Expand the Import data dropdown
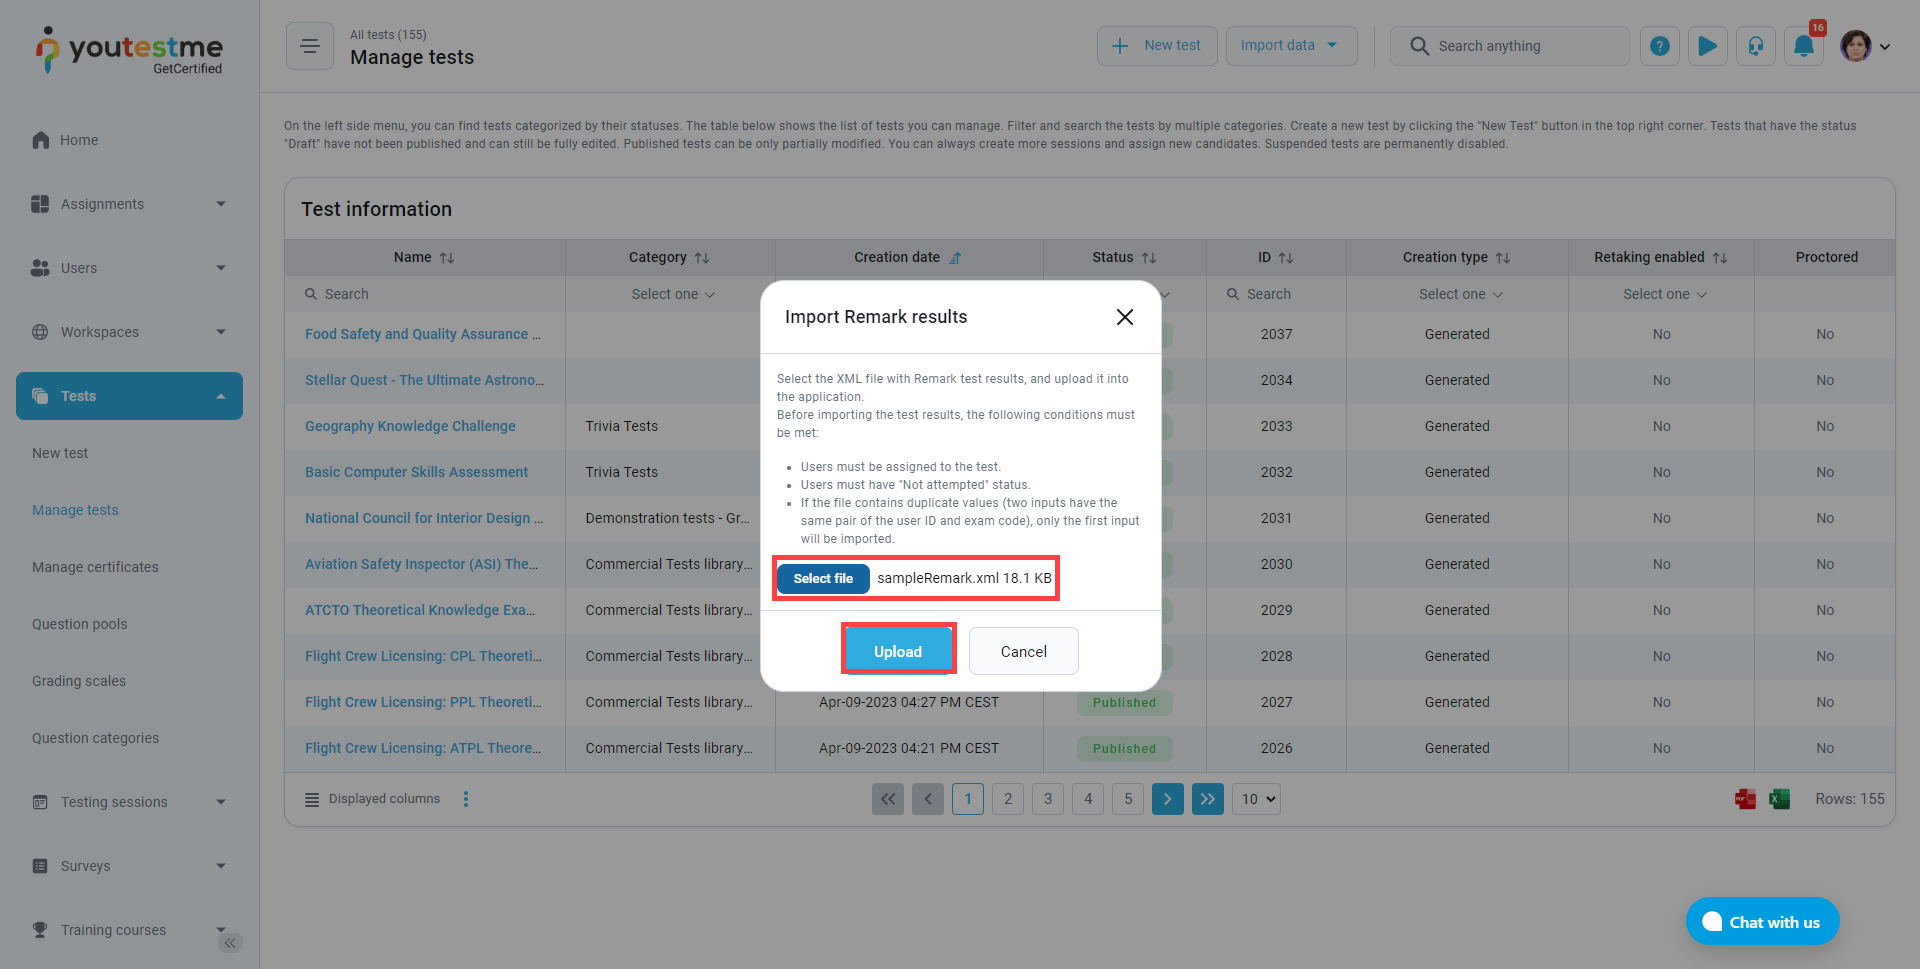 coord(1290,46)
